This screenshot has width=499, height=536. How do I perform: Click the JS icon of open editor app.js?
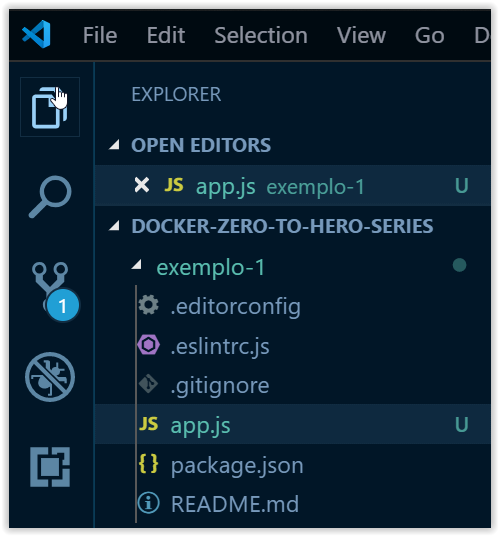174,185
